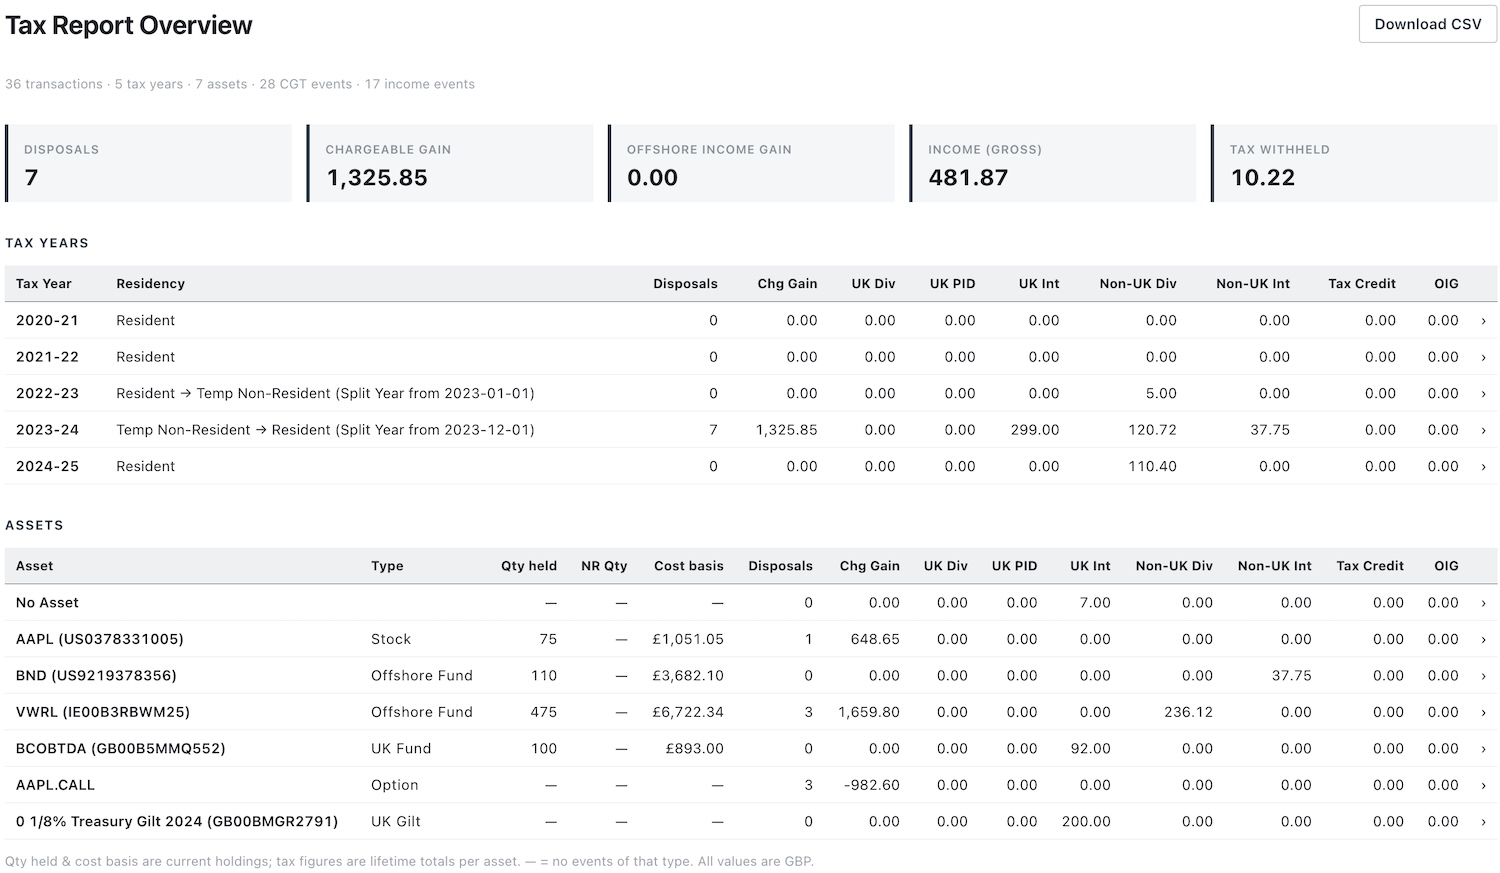
Task: Click the 2020-21 tax year label
Action: click(47, 320)
